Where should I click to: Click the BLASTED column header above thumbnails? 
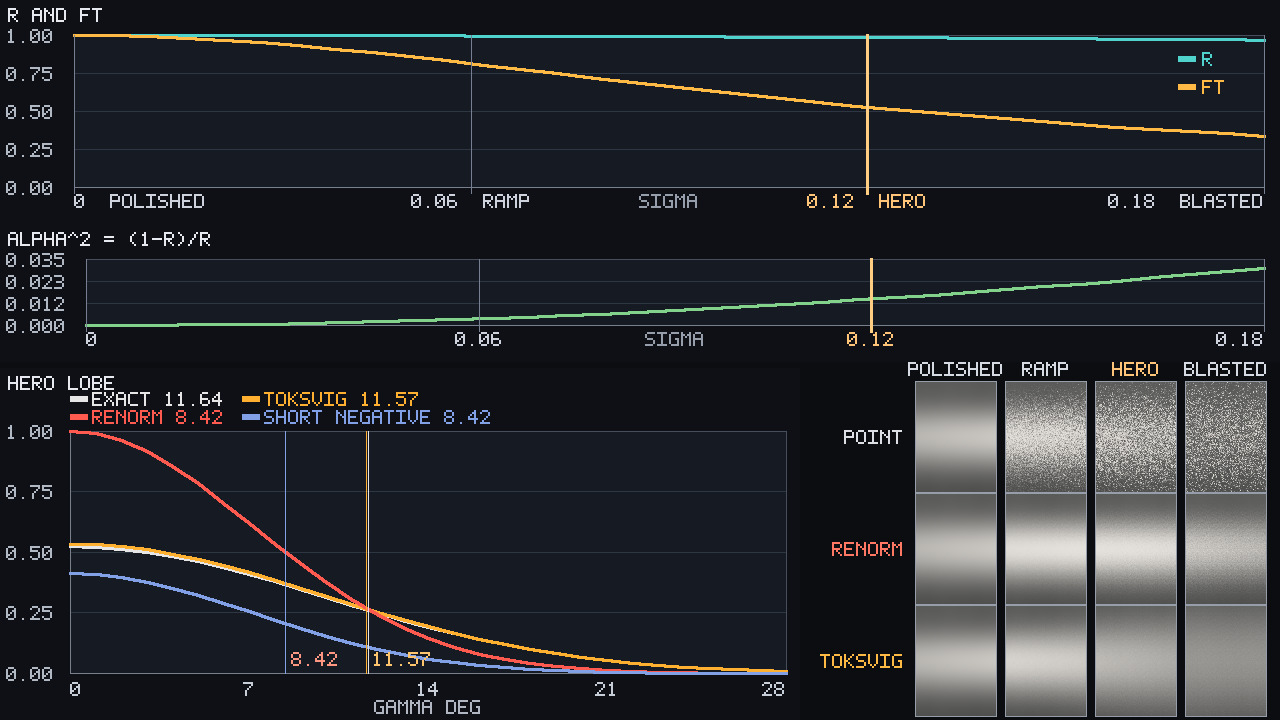coord(1225,369)
